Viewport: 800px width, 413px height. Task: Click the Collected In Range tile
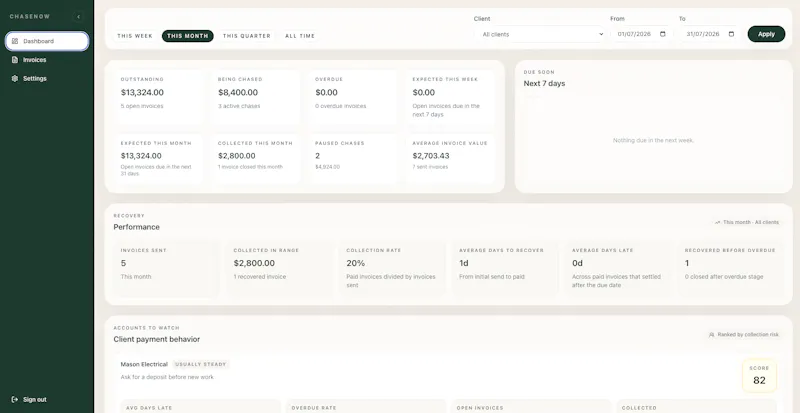[279, 269]
